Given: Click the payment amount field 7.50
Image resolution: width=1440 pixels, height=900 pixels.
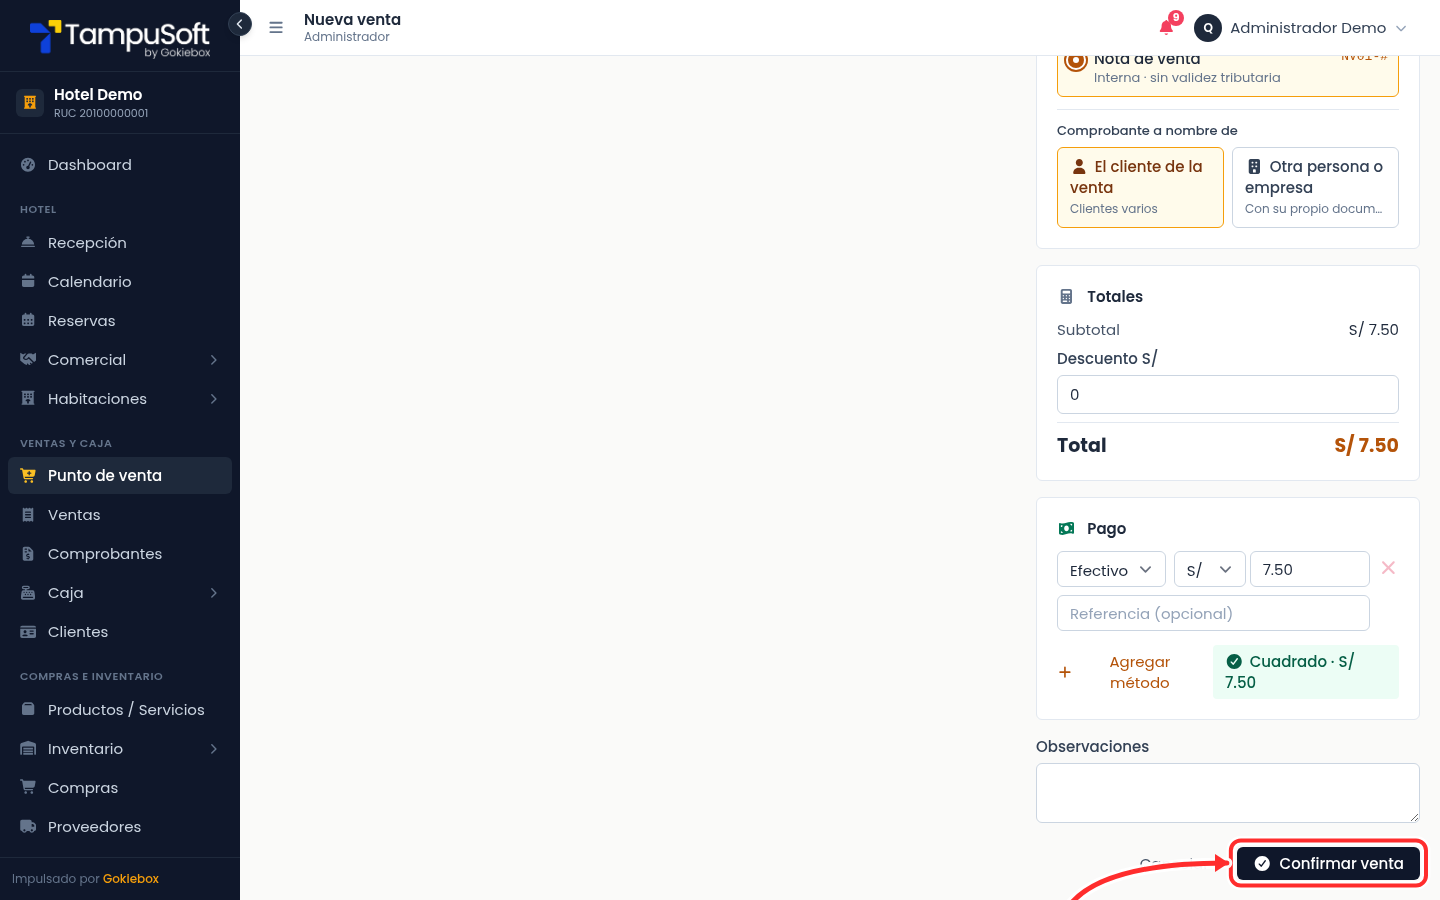Looking at the screenshot, I should 1310,569.
